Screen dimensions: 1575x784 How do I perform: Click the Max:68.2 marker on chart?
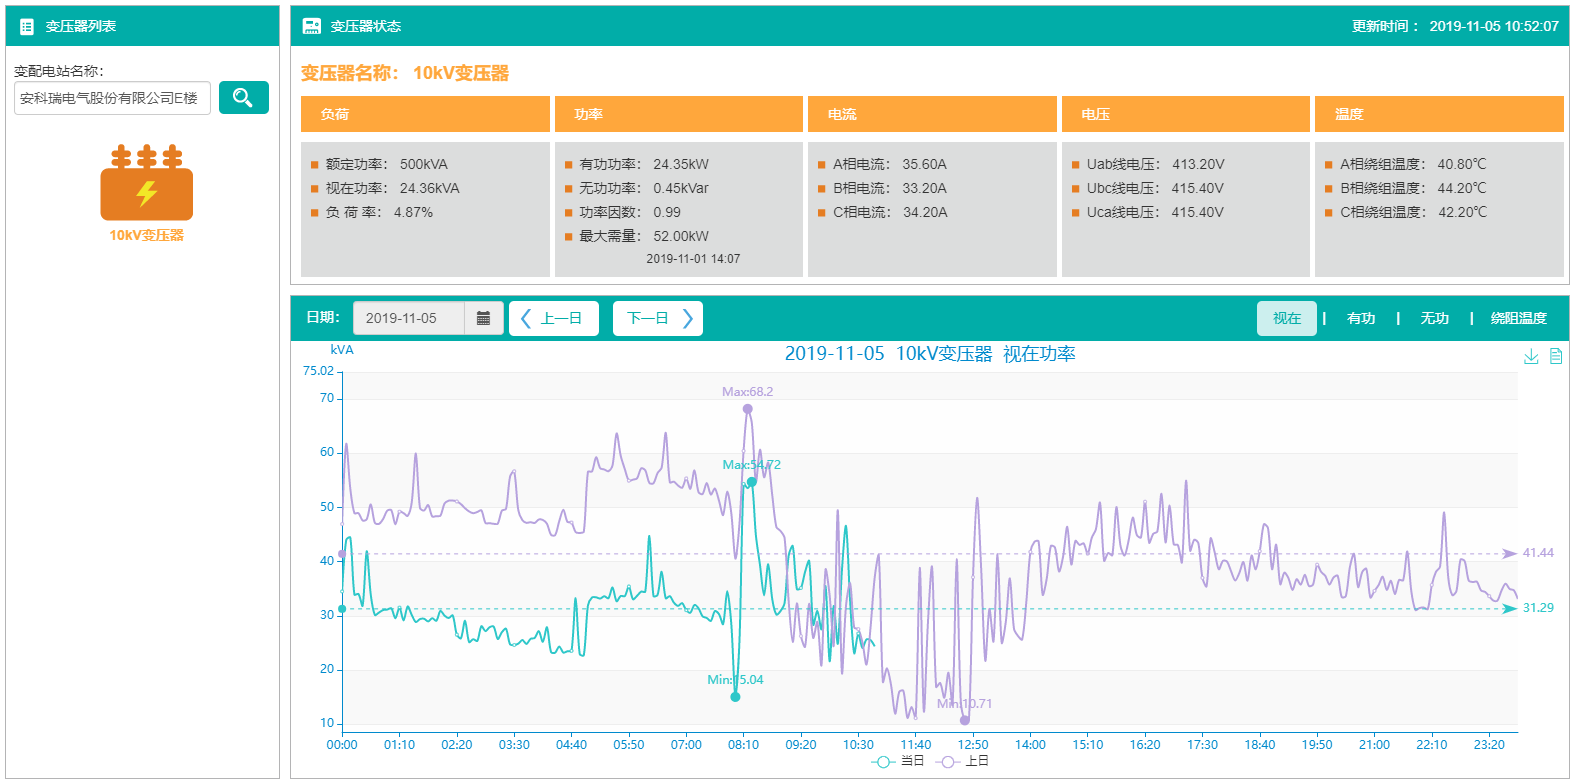point(747,409)
